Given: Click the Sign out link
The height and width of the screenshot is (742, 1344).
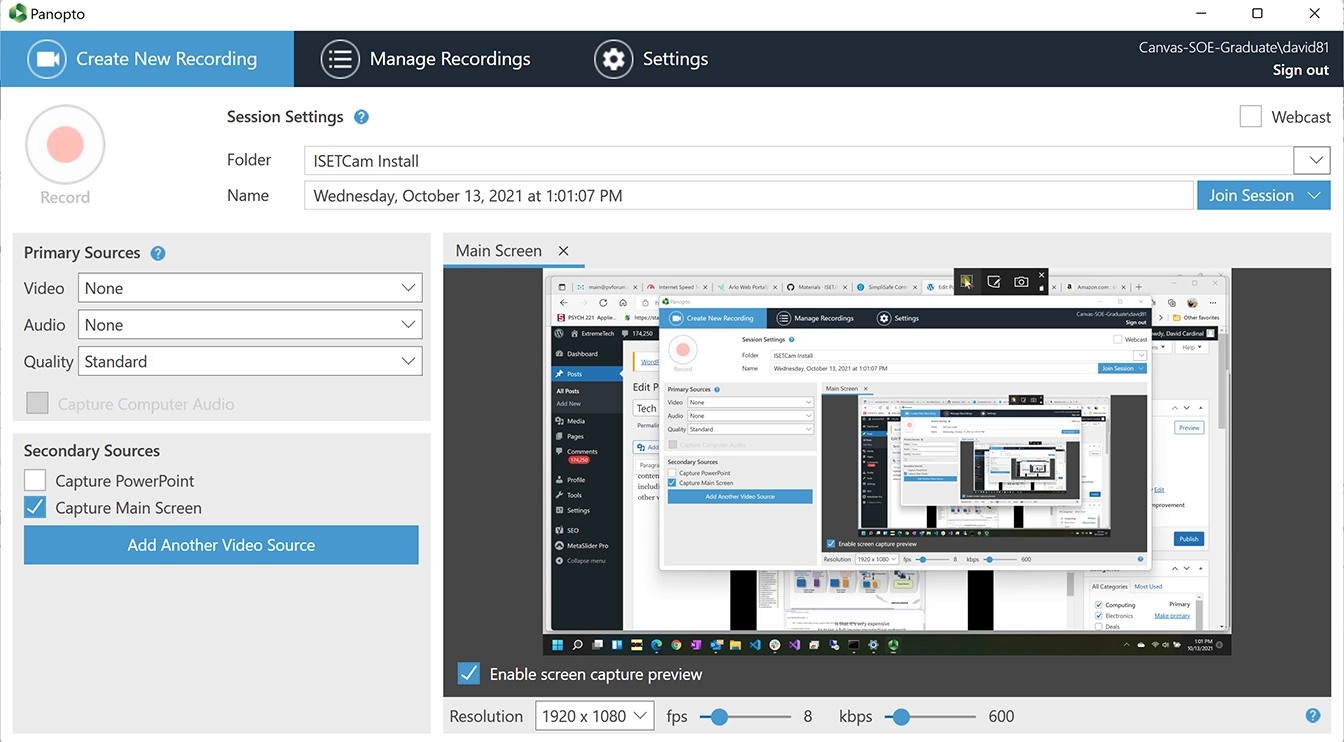Looking at the screenshot, I should [1300, 70].
